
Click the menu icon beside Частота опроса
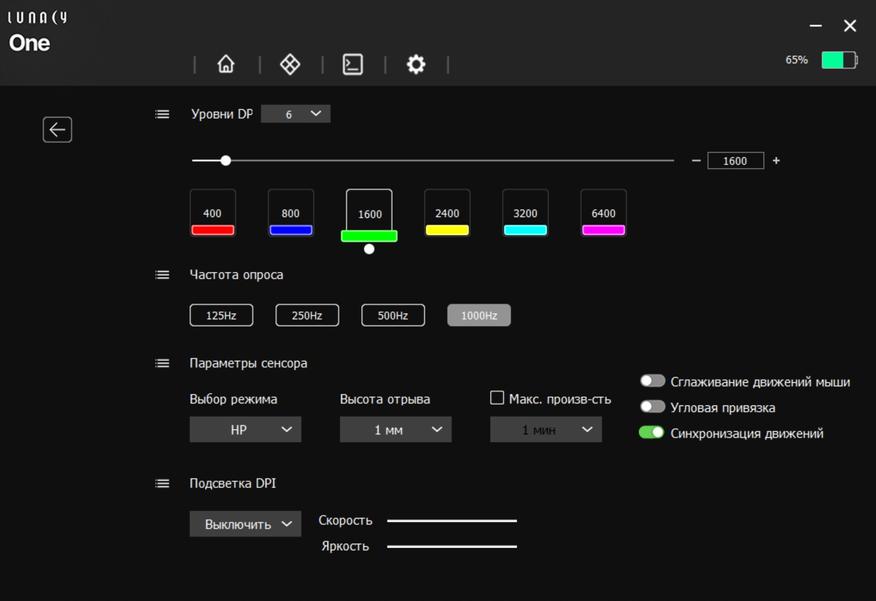point(163,275)
